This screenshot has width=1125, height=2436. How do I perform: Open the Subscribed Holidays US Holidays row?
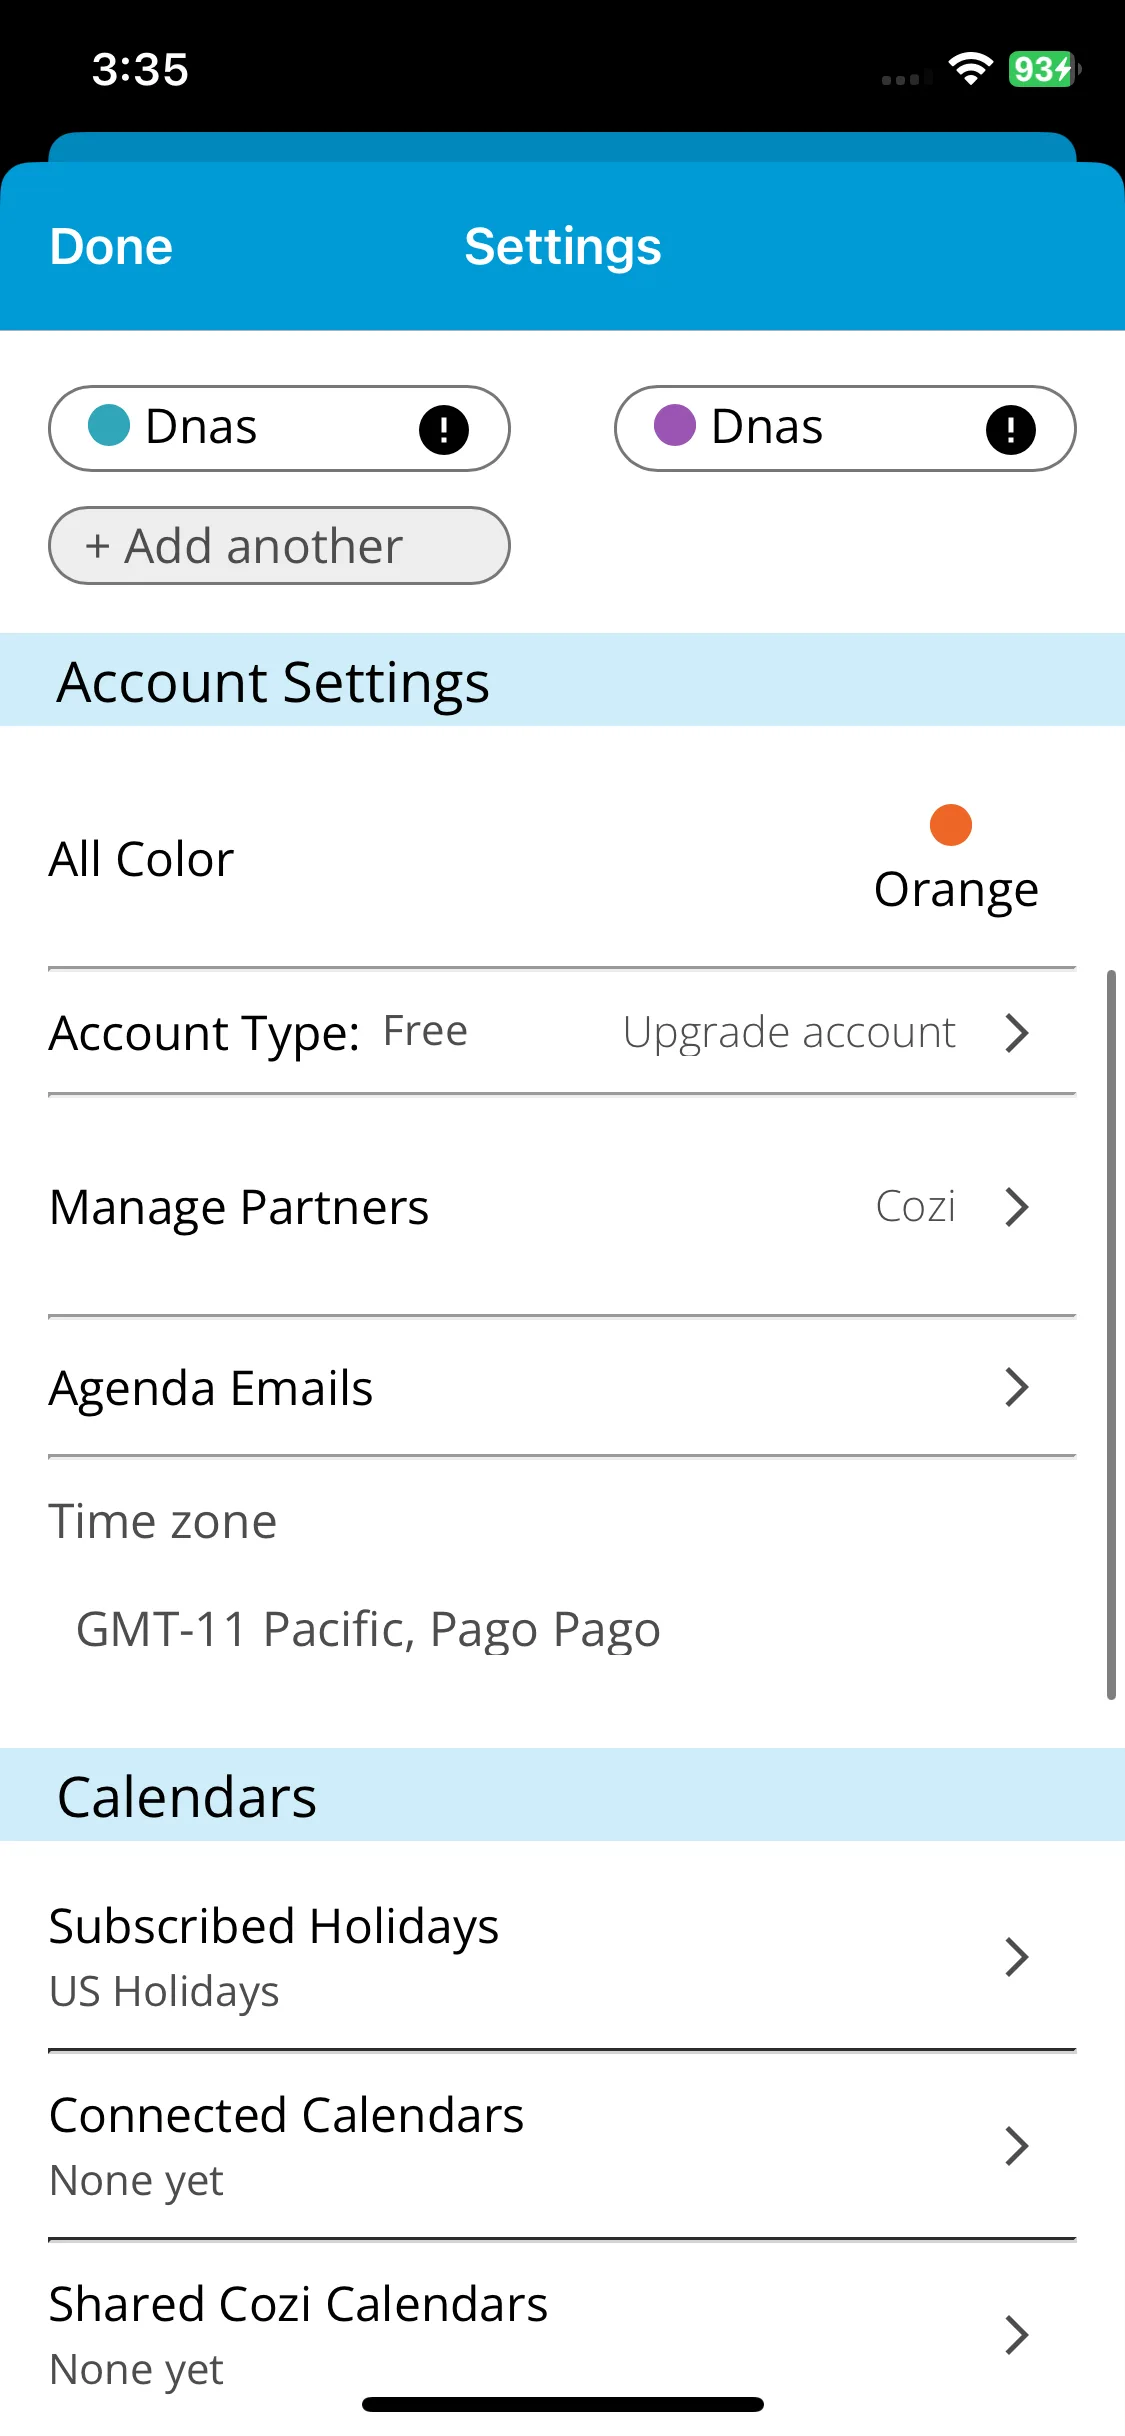click(562, 1957)
